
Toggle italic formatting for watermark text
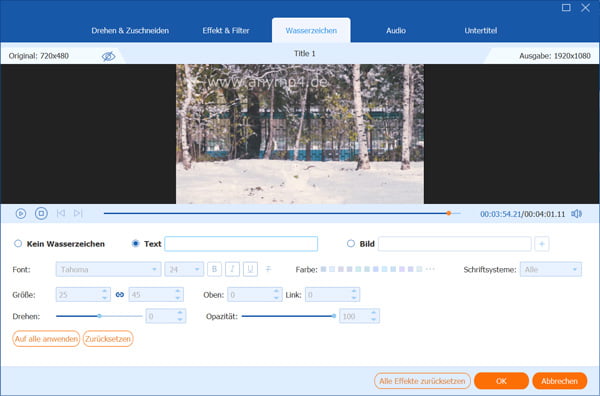(x=232, y=269)
